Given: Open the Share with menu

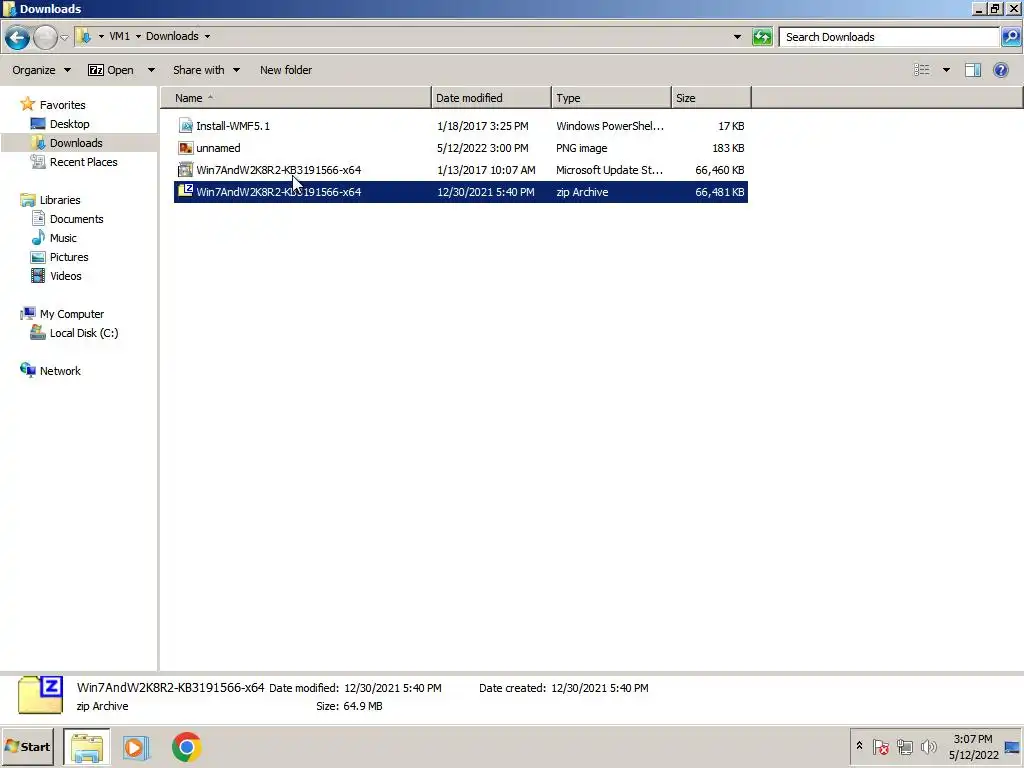Looking at the screenshot, I should [206, 70].
